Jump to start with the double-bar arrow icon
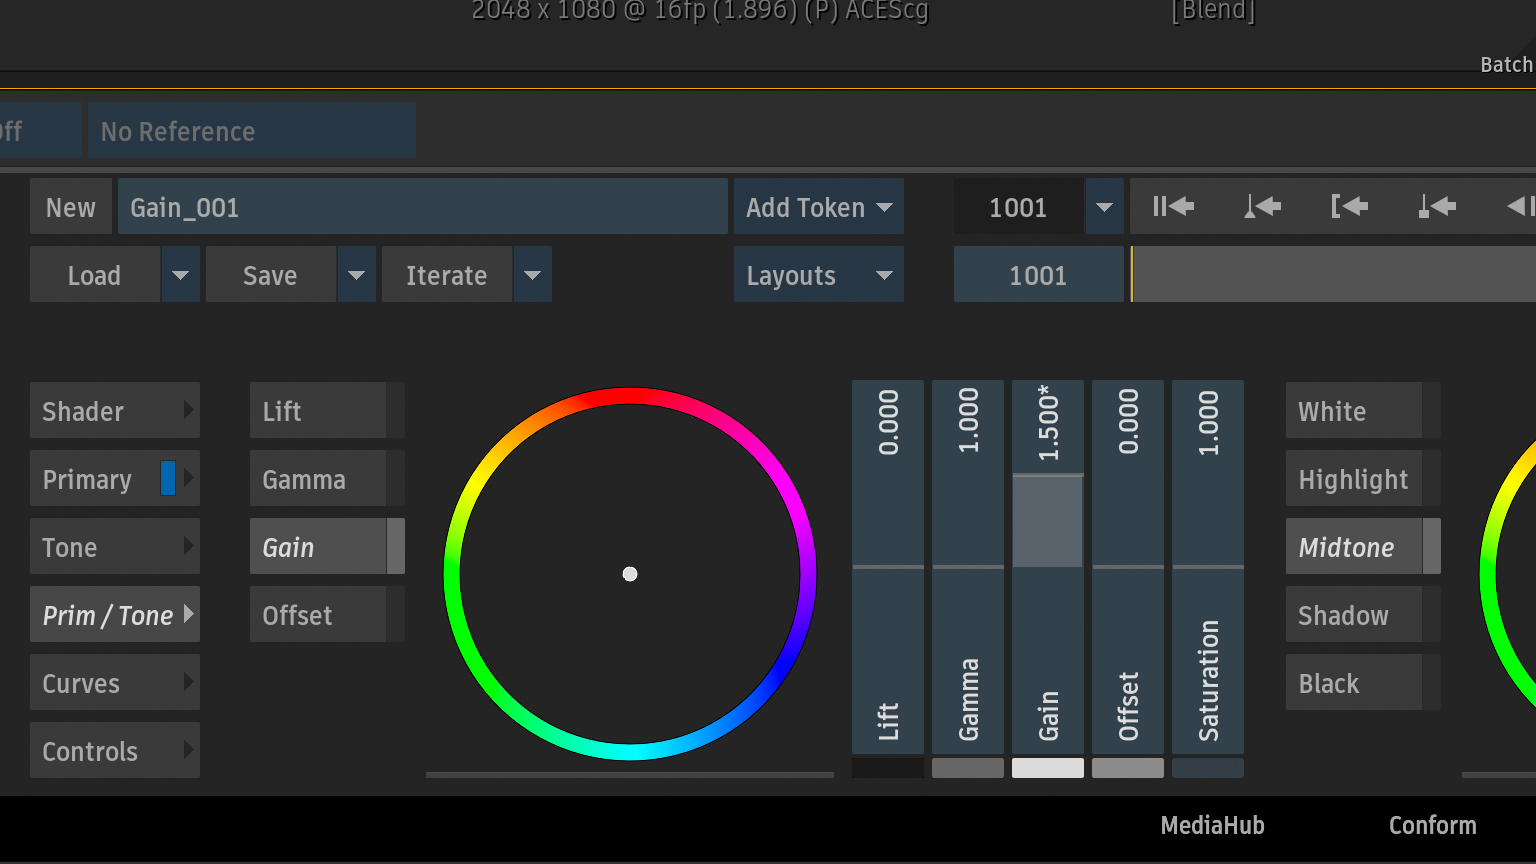Screen dimensions: 1536x864 (1173, 207)
